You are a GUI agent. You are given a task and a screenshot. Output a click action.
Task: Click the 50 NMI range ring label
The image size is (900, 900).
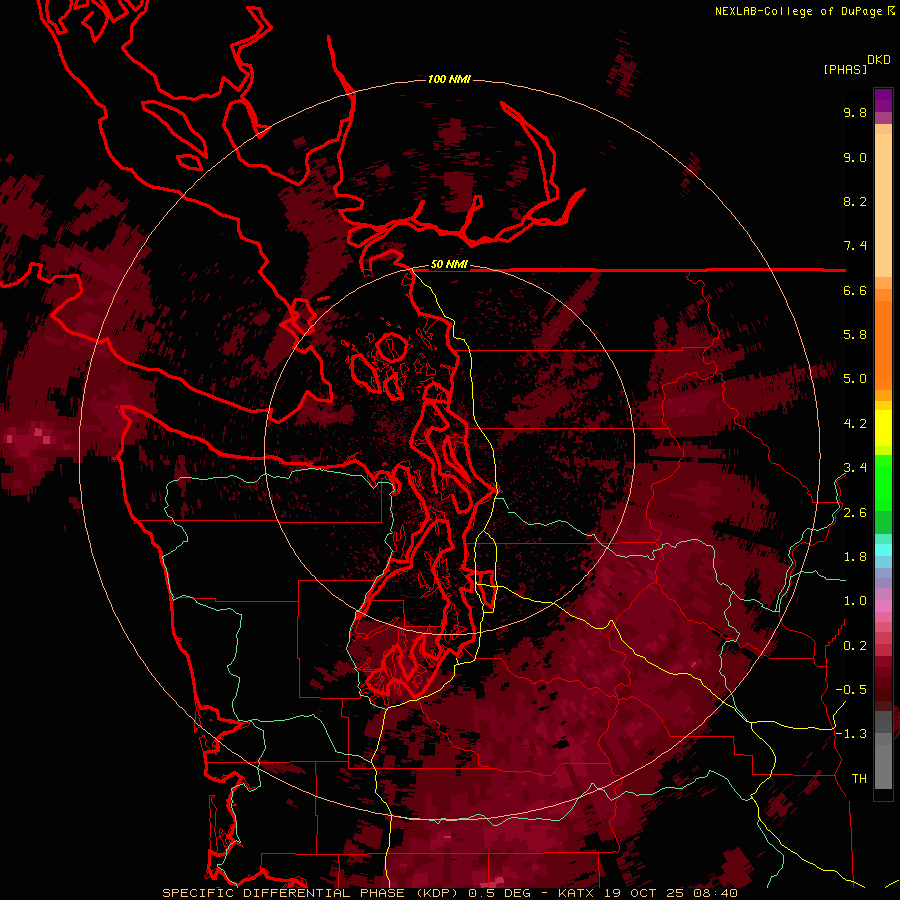point(449,264)
